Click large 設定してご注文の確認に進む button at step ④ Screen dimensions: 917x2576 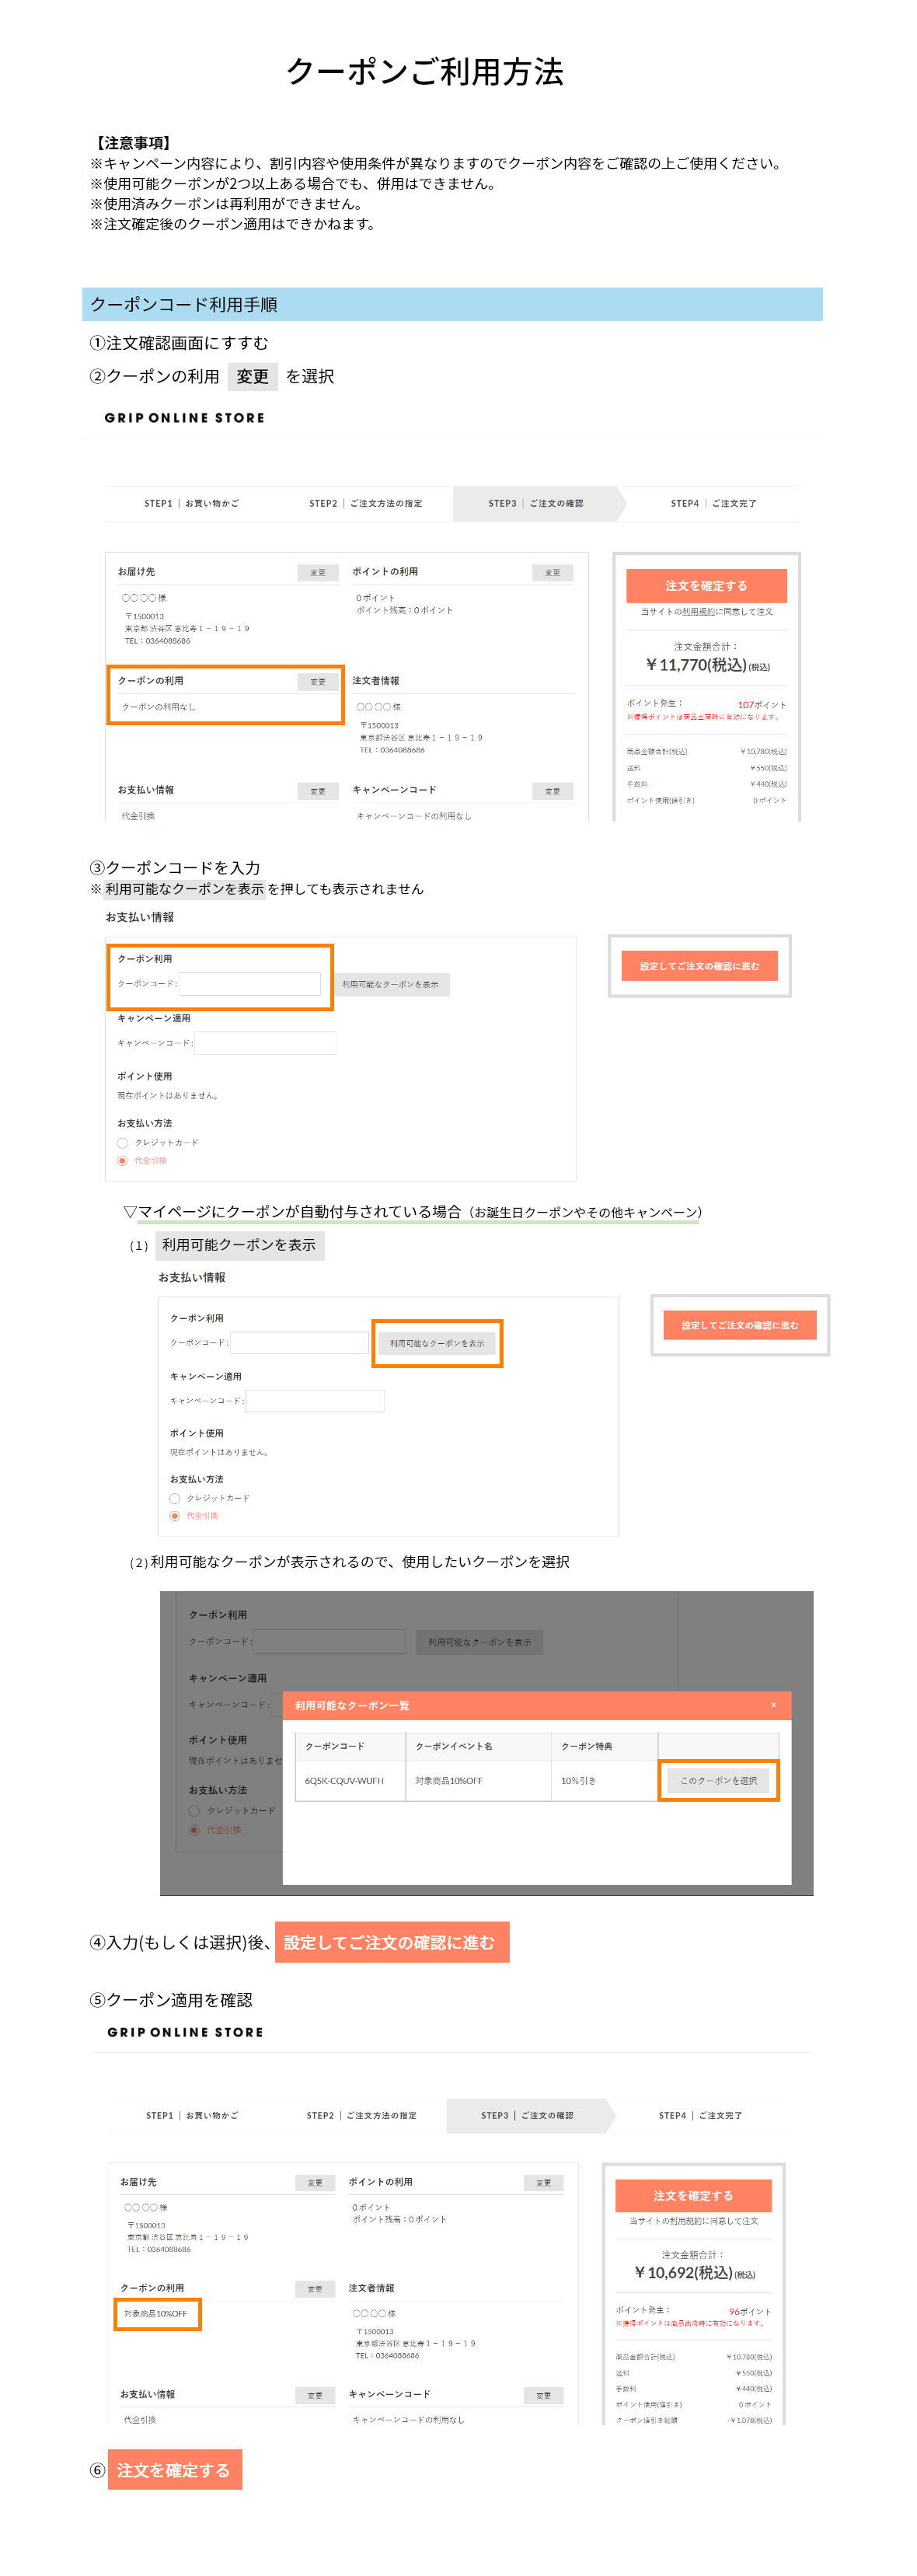[392, 1942]
